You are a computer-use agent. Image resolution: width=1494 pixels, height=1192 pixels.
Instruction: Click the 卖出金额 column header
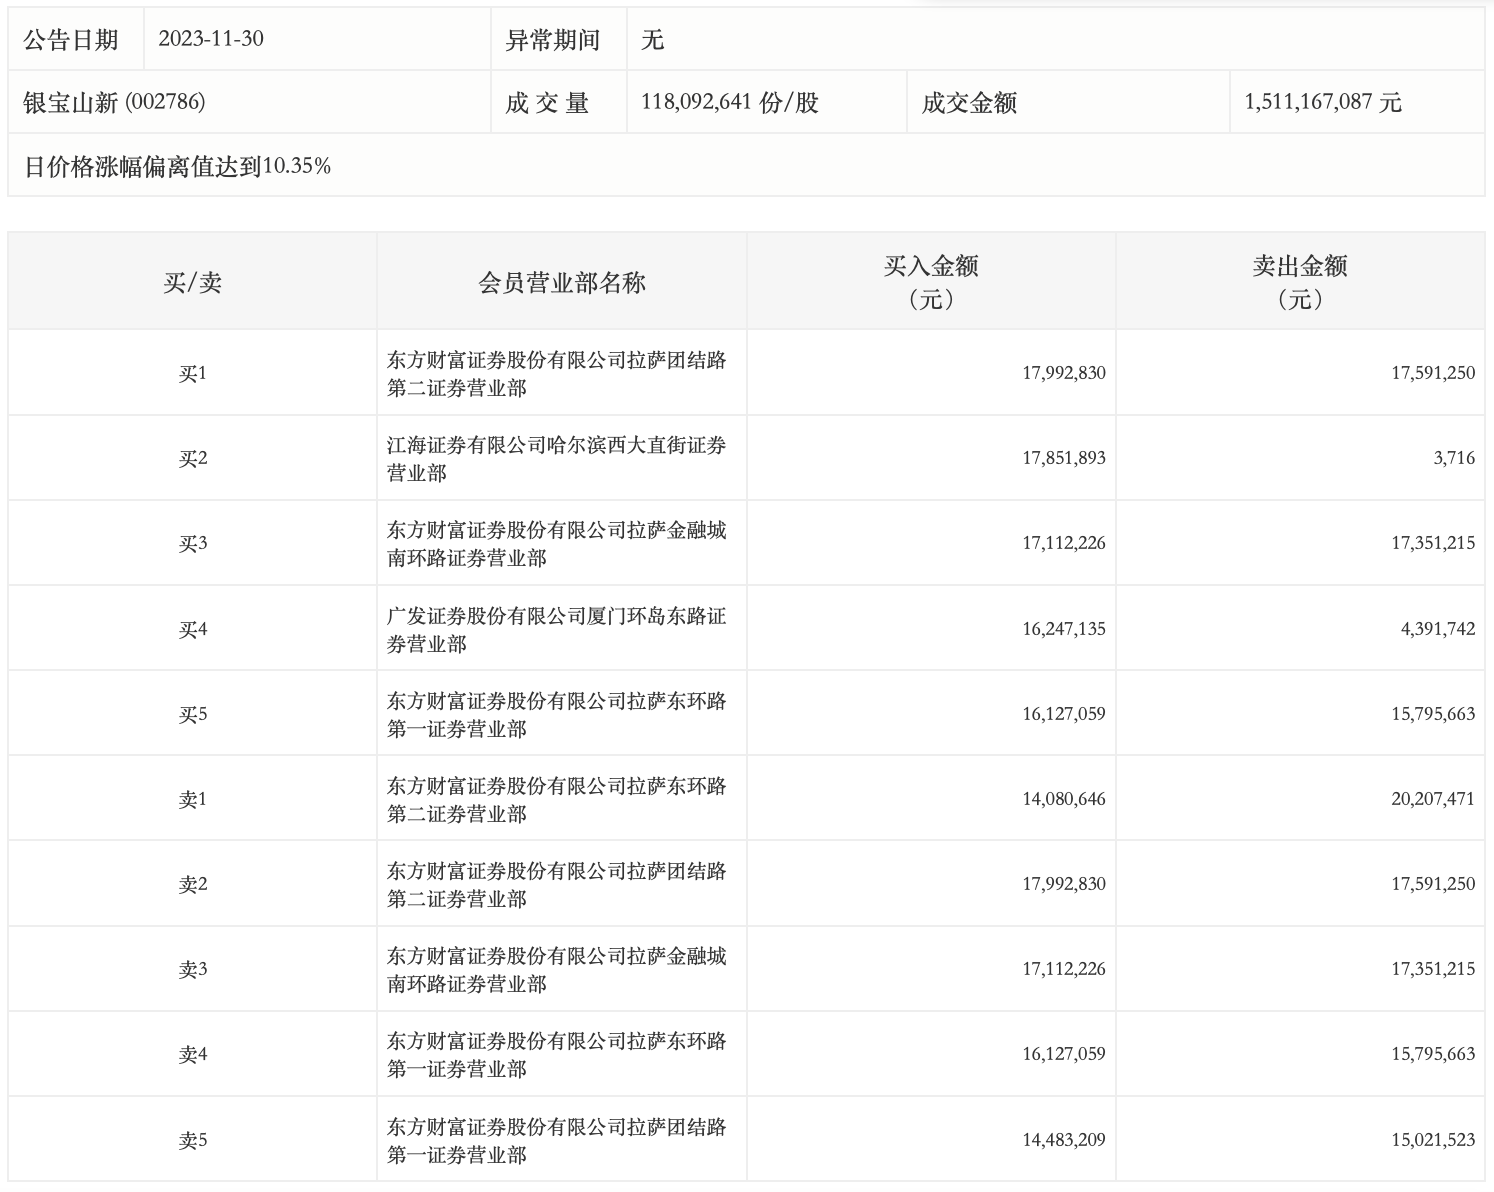pyautogui.click(x=1300, y=281)
